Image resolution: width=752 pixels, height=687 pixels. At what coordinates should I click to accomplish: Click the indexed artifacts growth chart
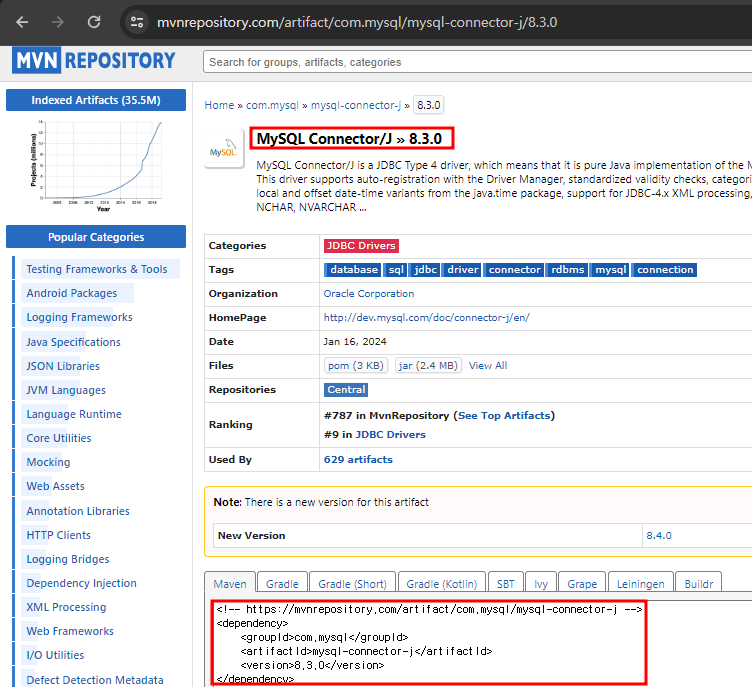96,166
